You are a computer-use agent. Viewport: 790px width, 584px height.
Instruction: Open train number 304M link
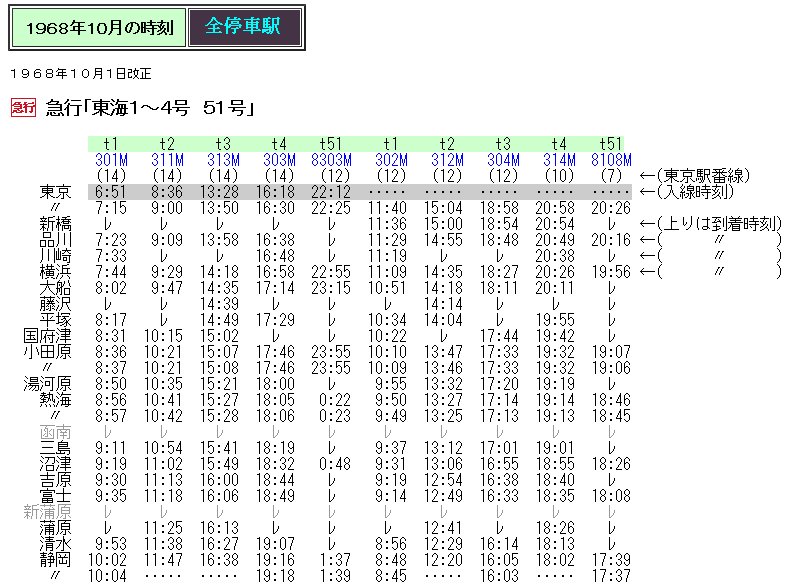(x=503, y=160)
